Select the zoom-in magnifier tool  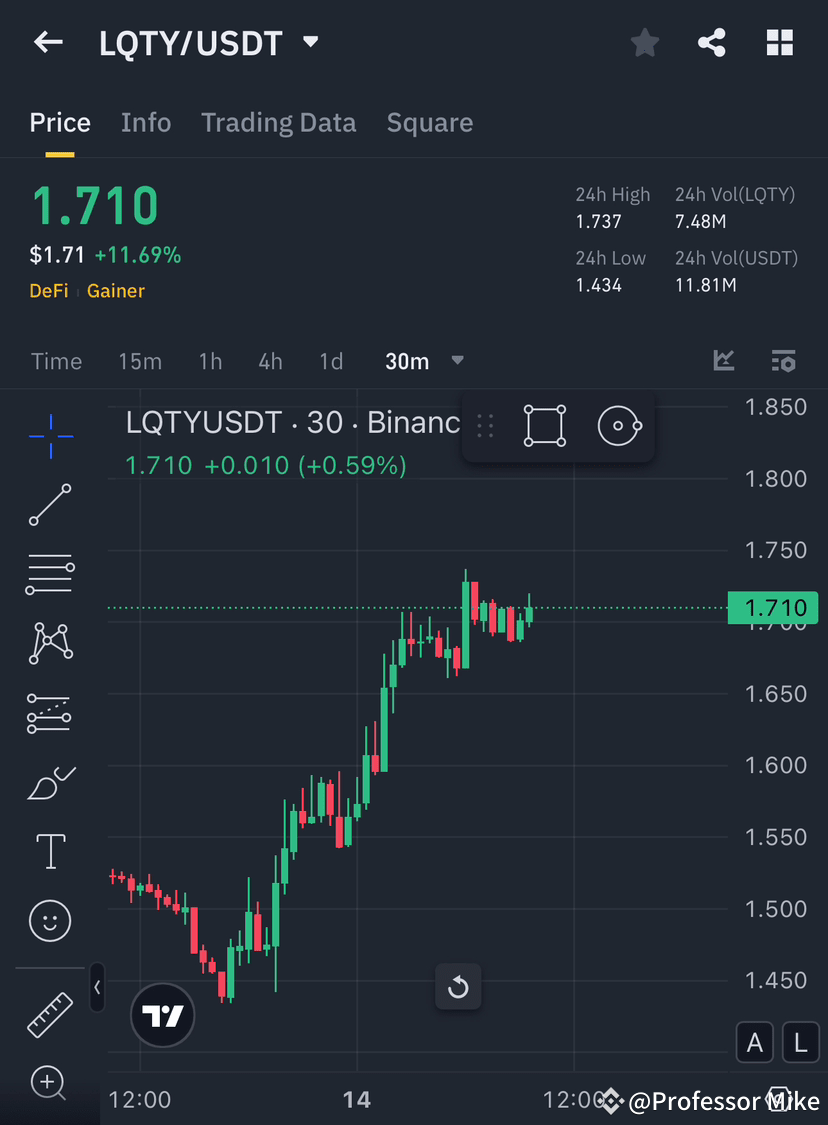[49, 1083]
